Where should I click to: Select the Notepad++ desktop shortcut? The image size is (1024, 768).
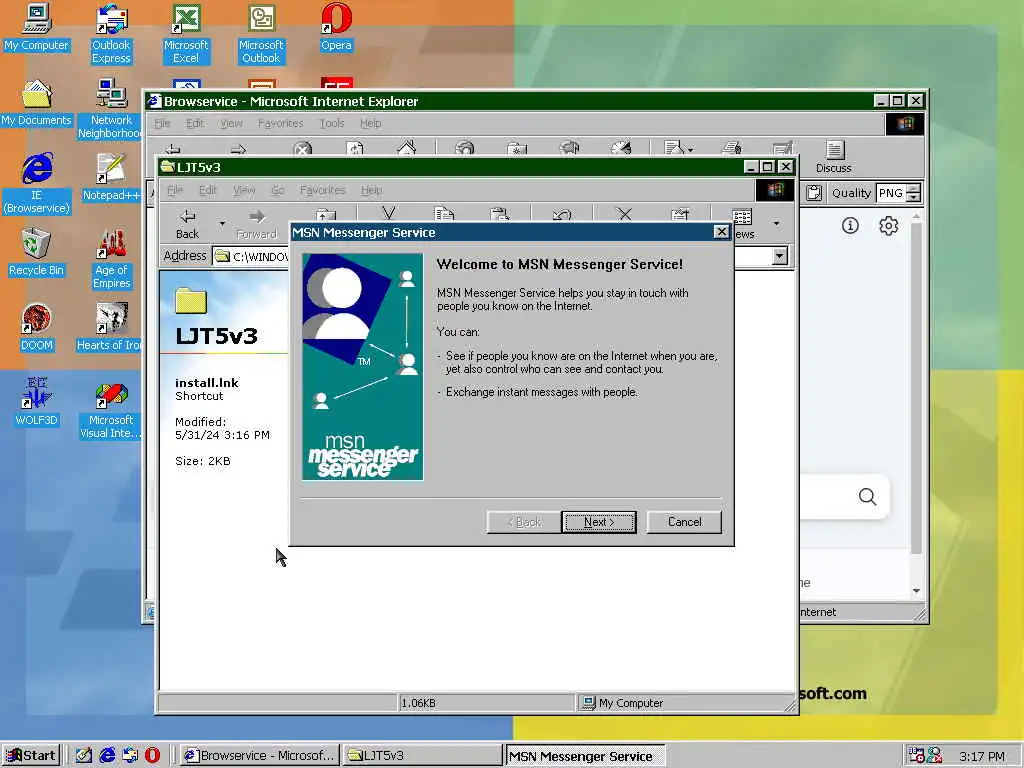pos(111,178)
